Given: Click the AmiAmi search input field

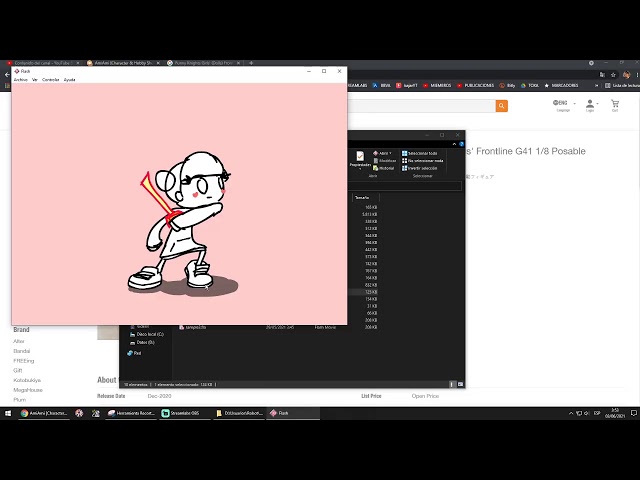Looking at the screenshot, I should click(421, 106).
